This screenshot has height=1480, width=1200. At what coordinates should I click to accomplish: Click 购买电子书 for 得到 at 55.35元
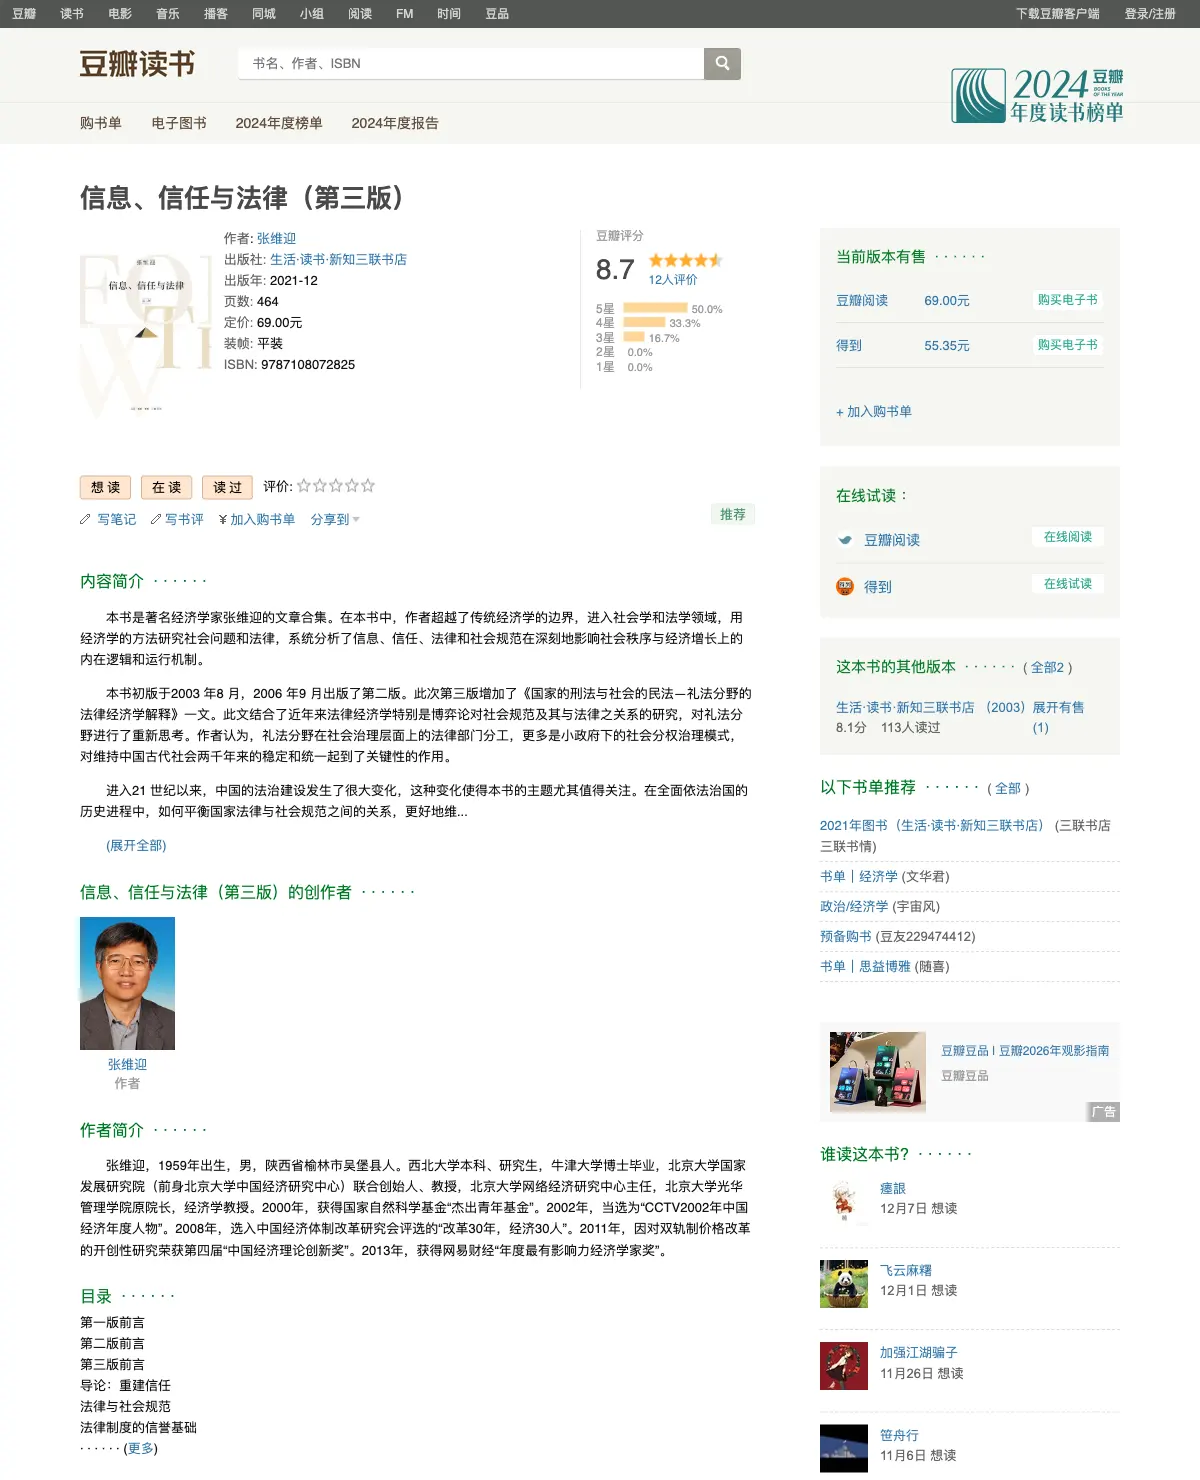click(x=1067, y=345)
